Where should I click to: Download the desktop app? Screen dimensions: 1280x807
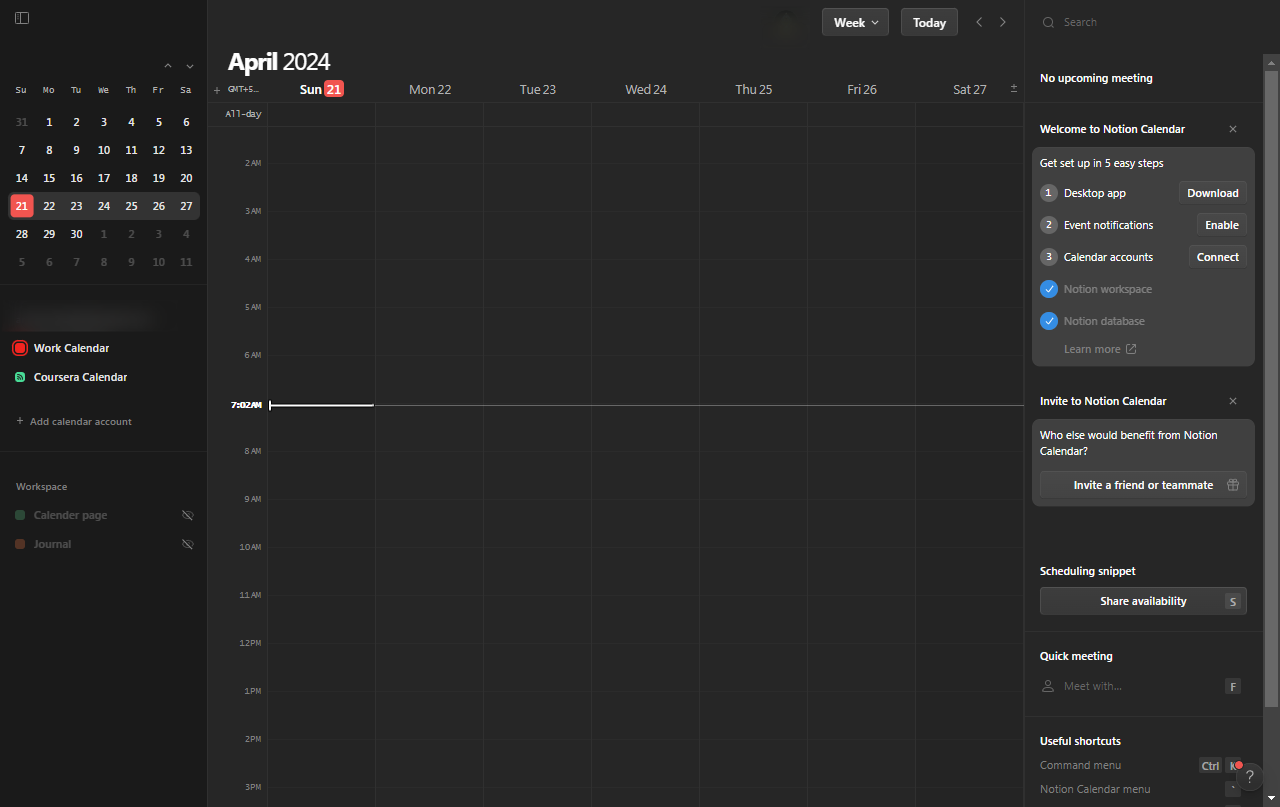point(1212,193)
